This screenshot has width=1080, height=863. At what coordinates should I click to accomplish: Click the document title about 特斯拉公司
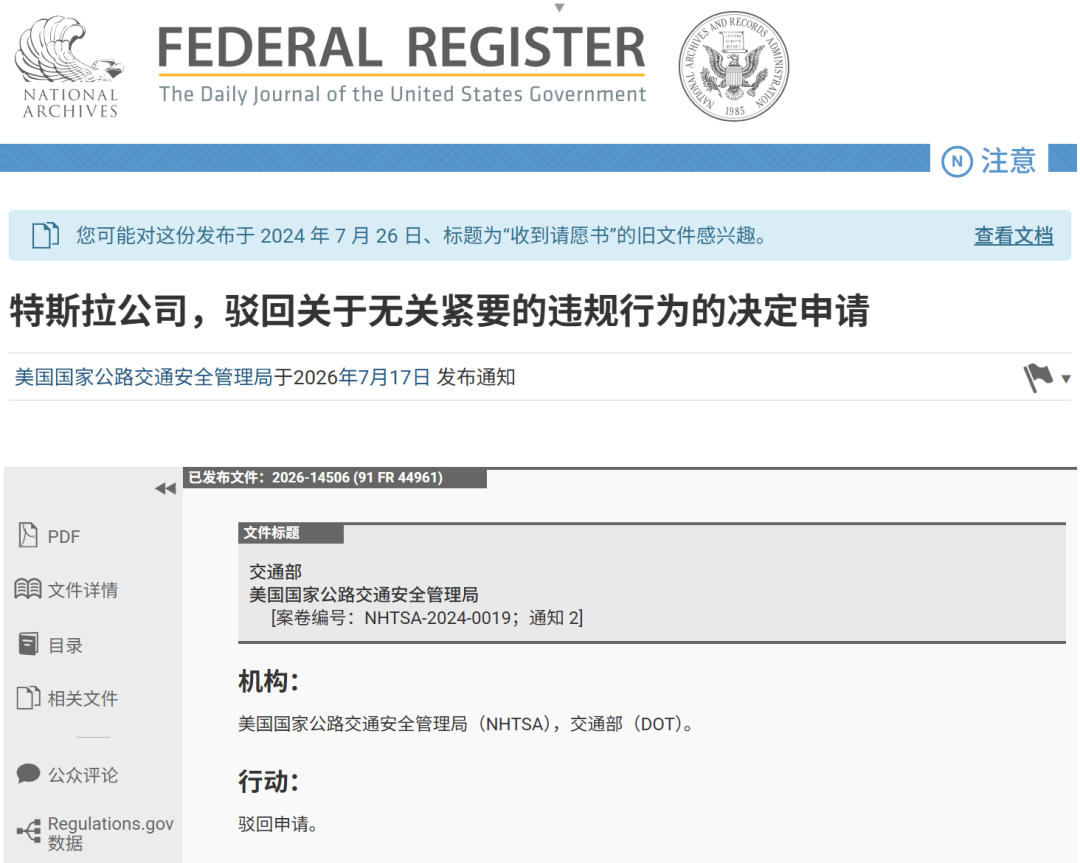pyautogui.click(x=439, y=311)
